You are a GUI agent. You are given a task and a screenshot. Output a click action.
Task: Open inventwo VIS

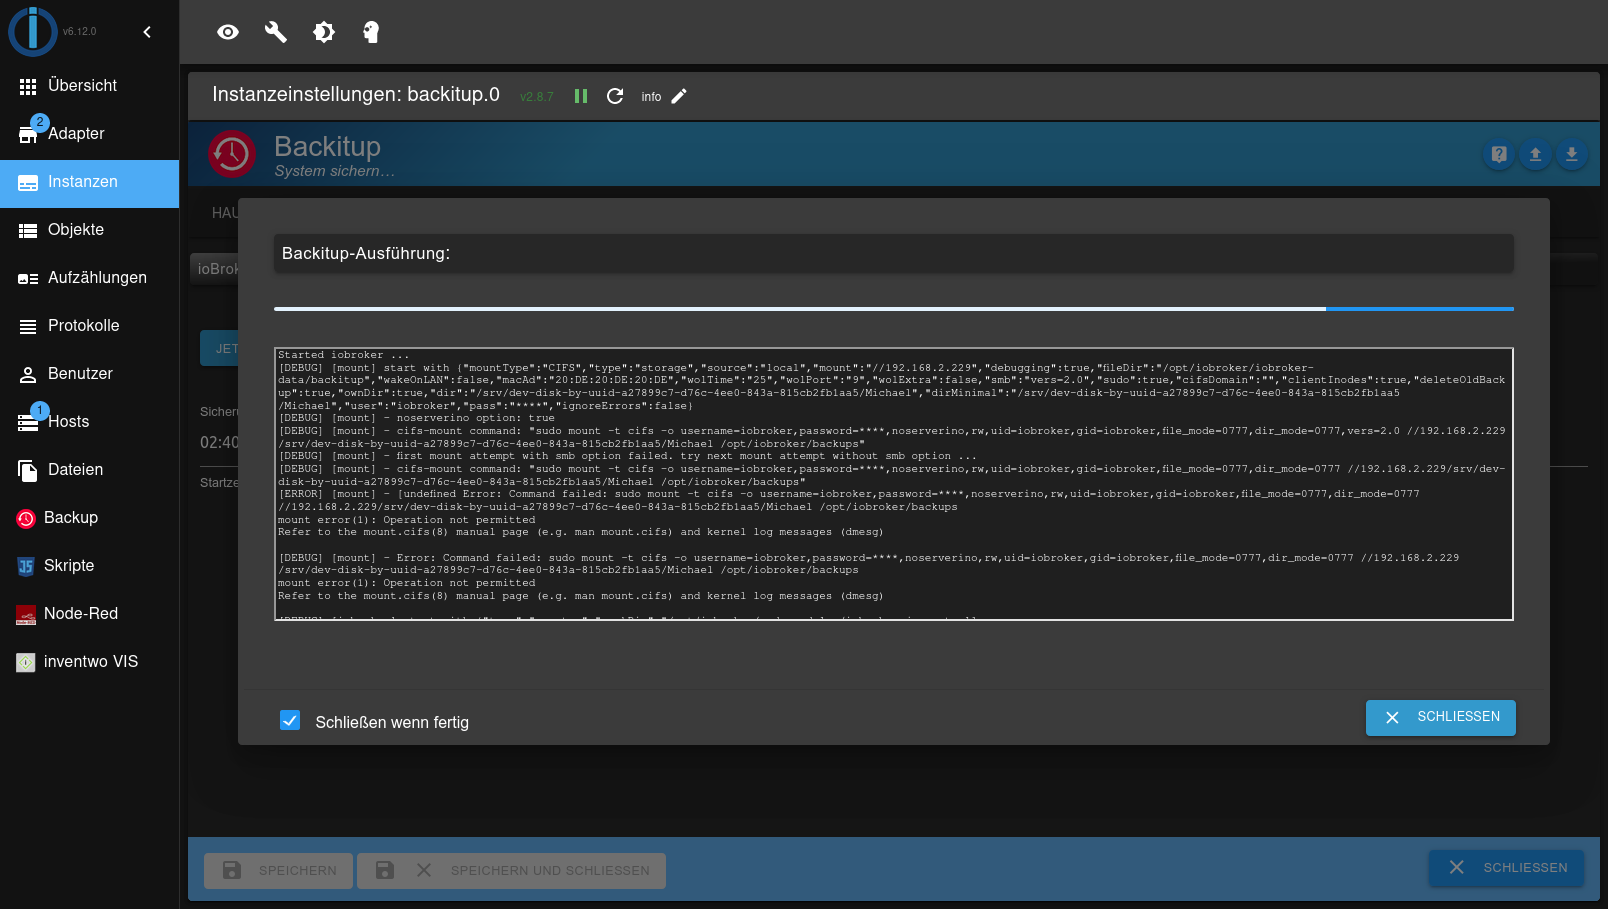[x=90, y=662]
